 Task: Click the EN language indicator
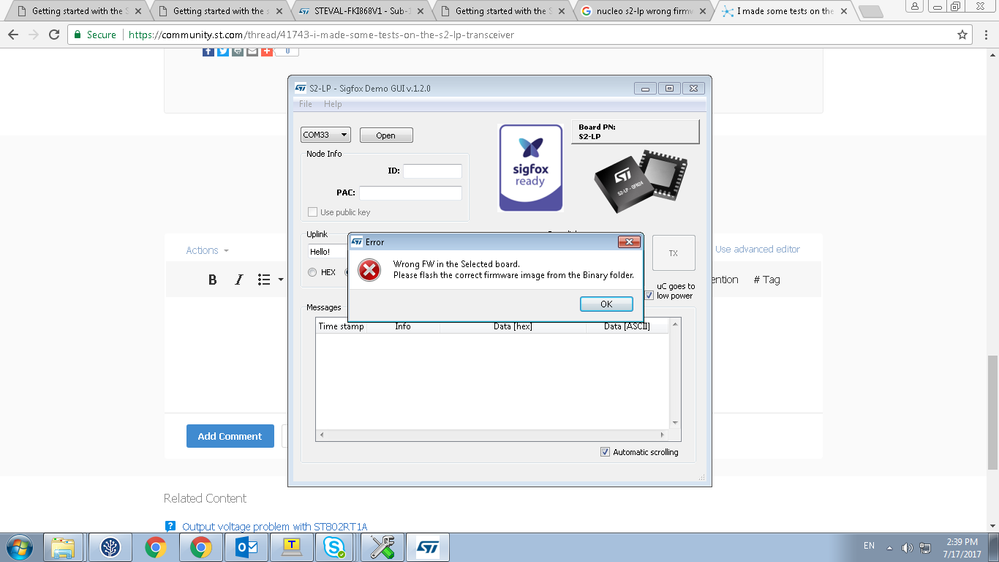click(869, 546)
